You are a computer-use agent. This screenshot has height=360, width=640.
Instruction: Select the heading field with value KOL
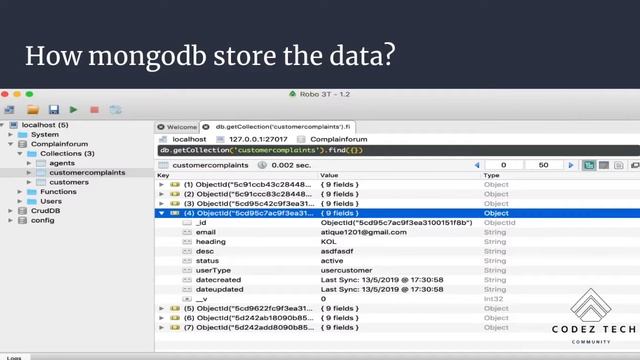point(397,242)
